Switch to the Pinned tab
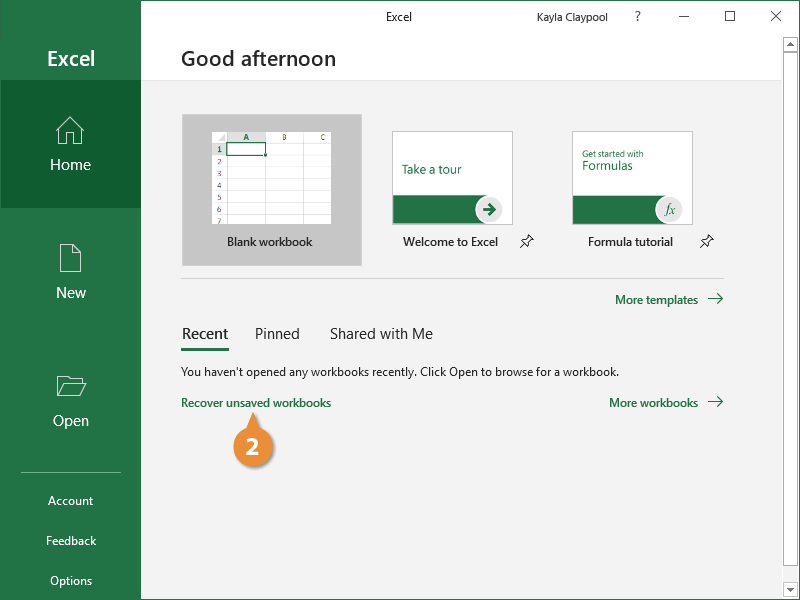Screen dimensions: 800x600 pos(277,334)
